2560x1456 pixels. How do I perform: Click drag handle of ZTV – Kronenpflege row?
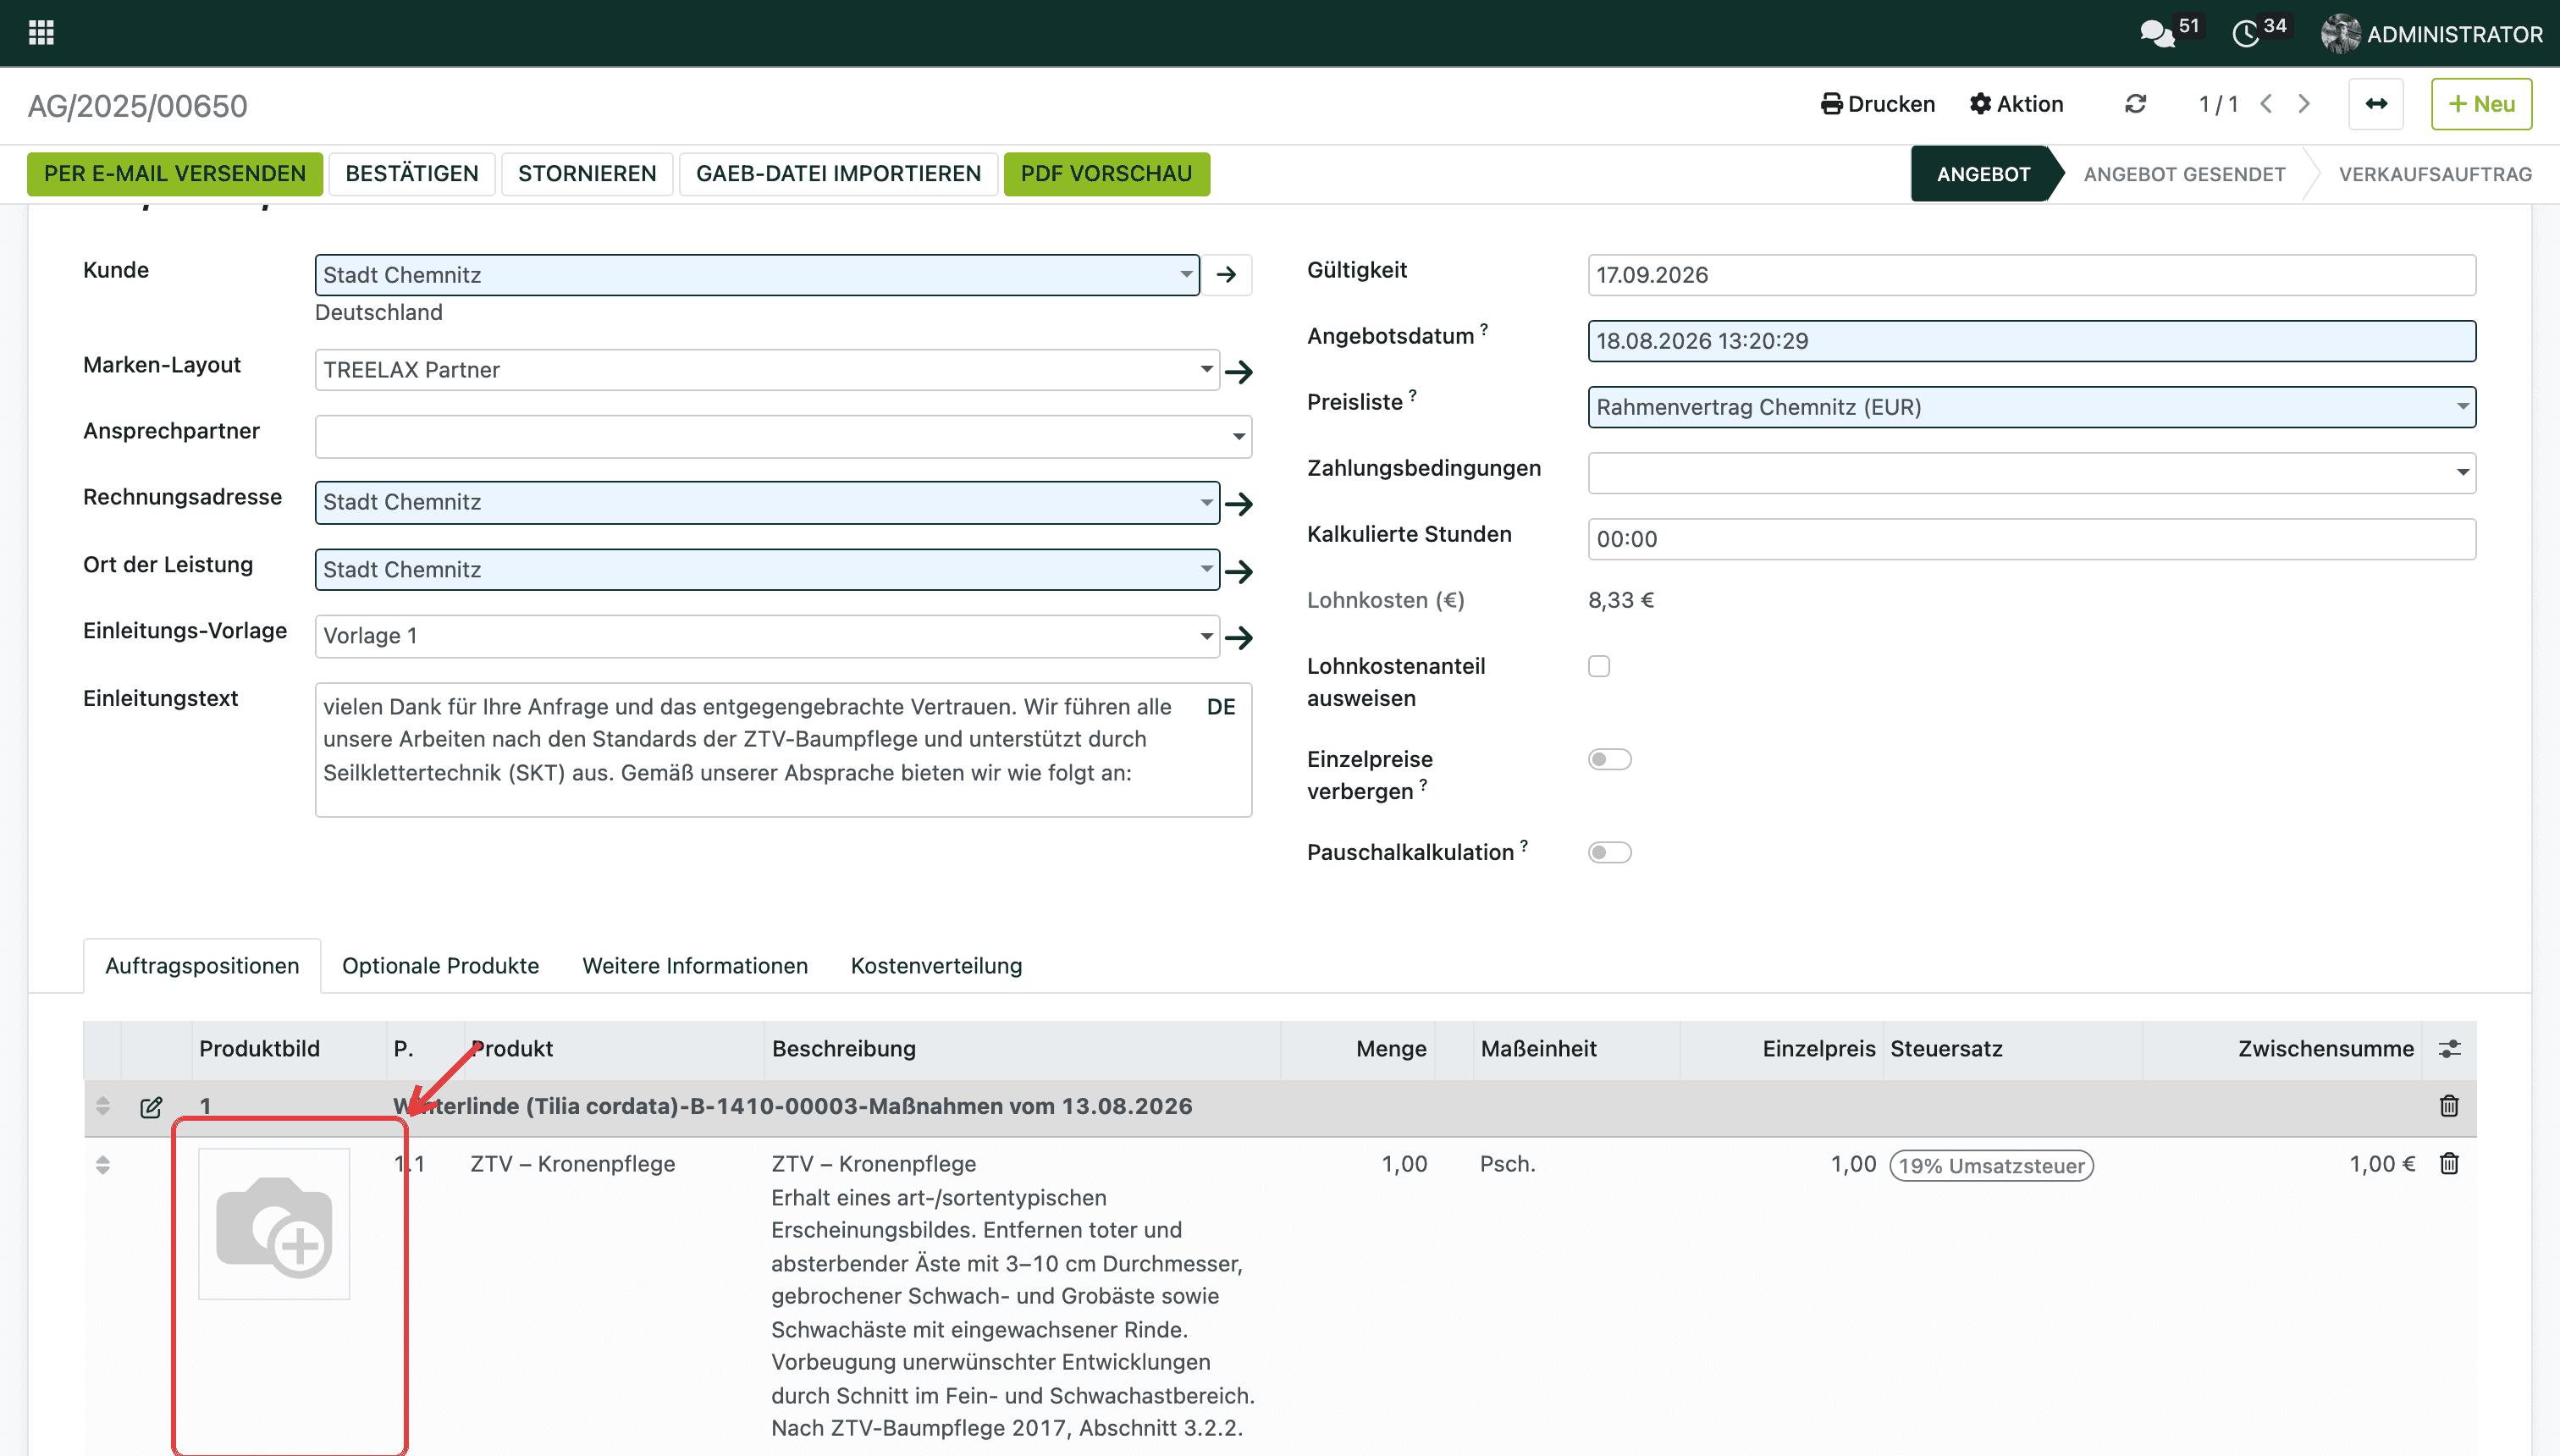102,1165
